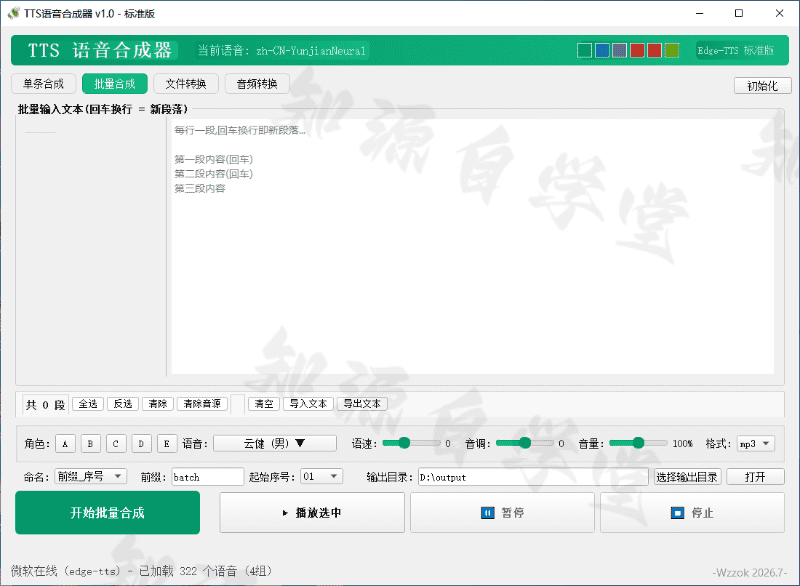Minimize the TTS语音合成器 window
The width and height of the screenshot is (800, 586).
(699, 13)
